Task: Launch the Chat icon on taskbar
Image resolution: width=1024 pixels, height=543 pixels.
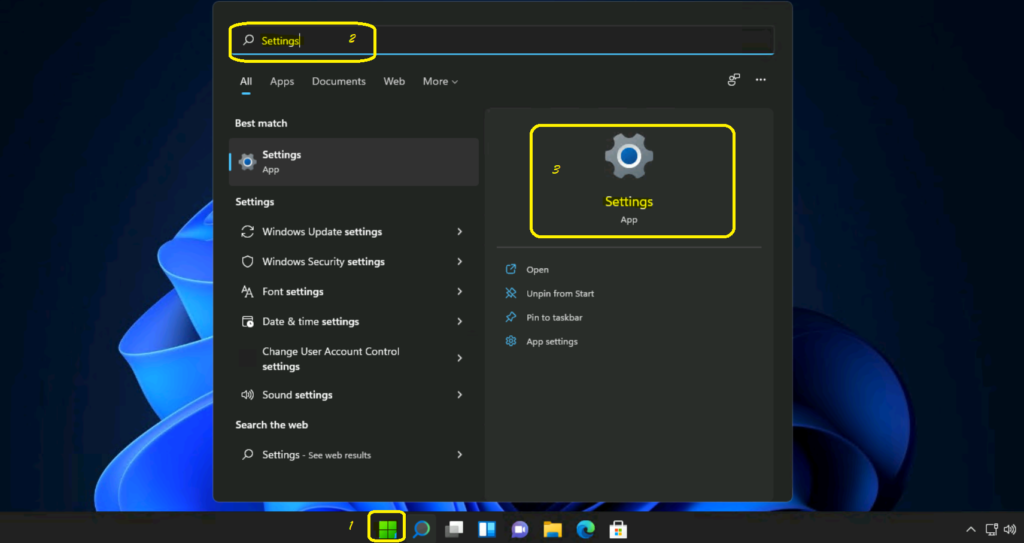Action: [x=520, y=529]
